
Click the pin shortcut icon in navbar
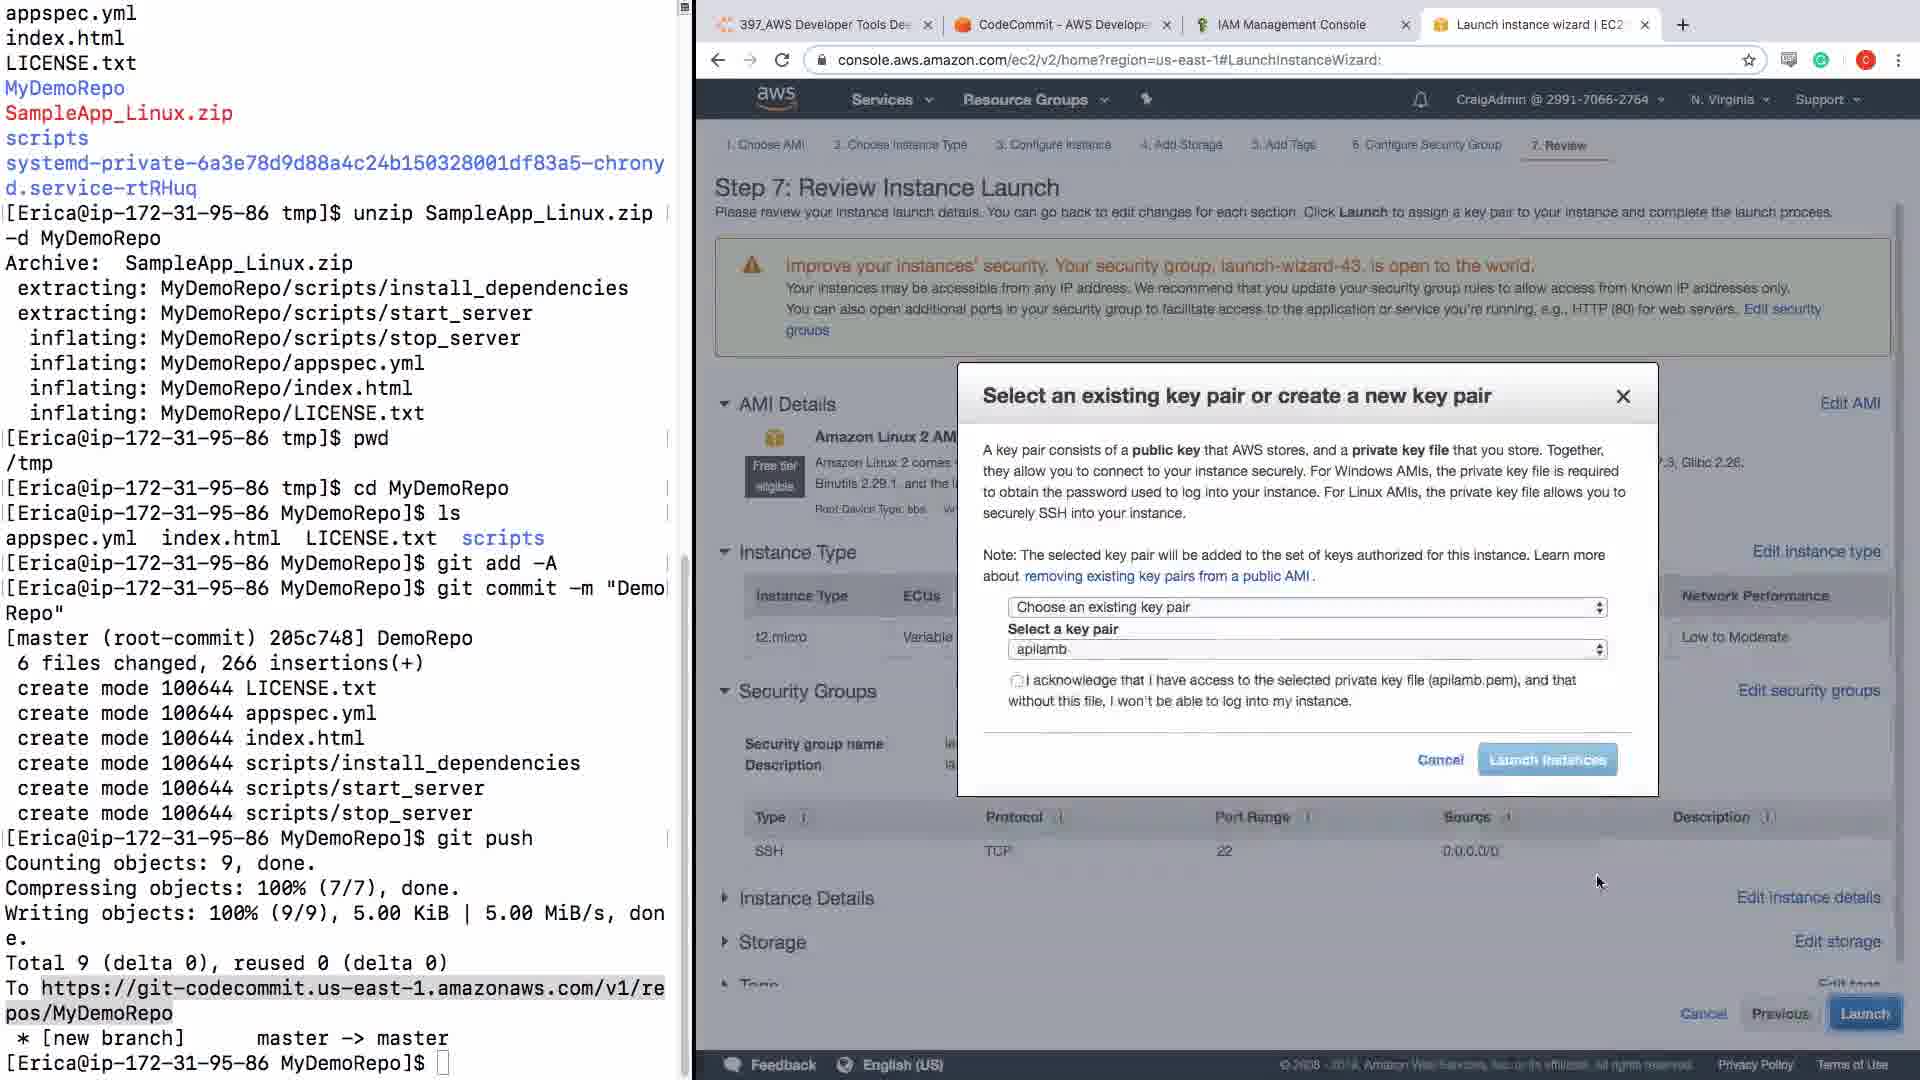point(1146,99)
